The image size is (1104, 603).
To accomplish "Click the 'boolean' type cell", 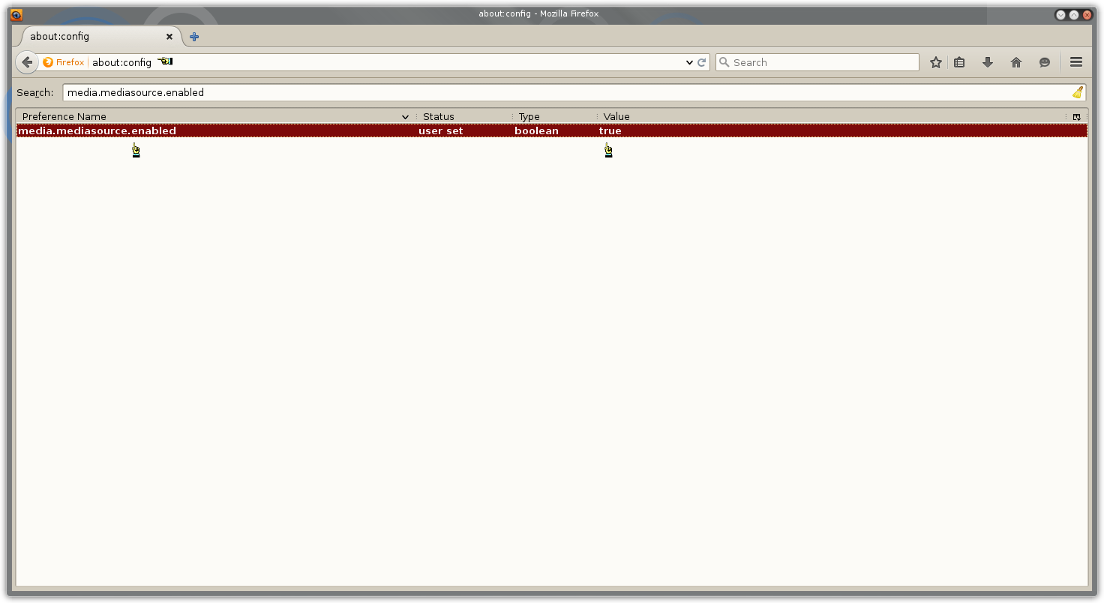I will (537, 131).
